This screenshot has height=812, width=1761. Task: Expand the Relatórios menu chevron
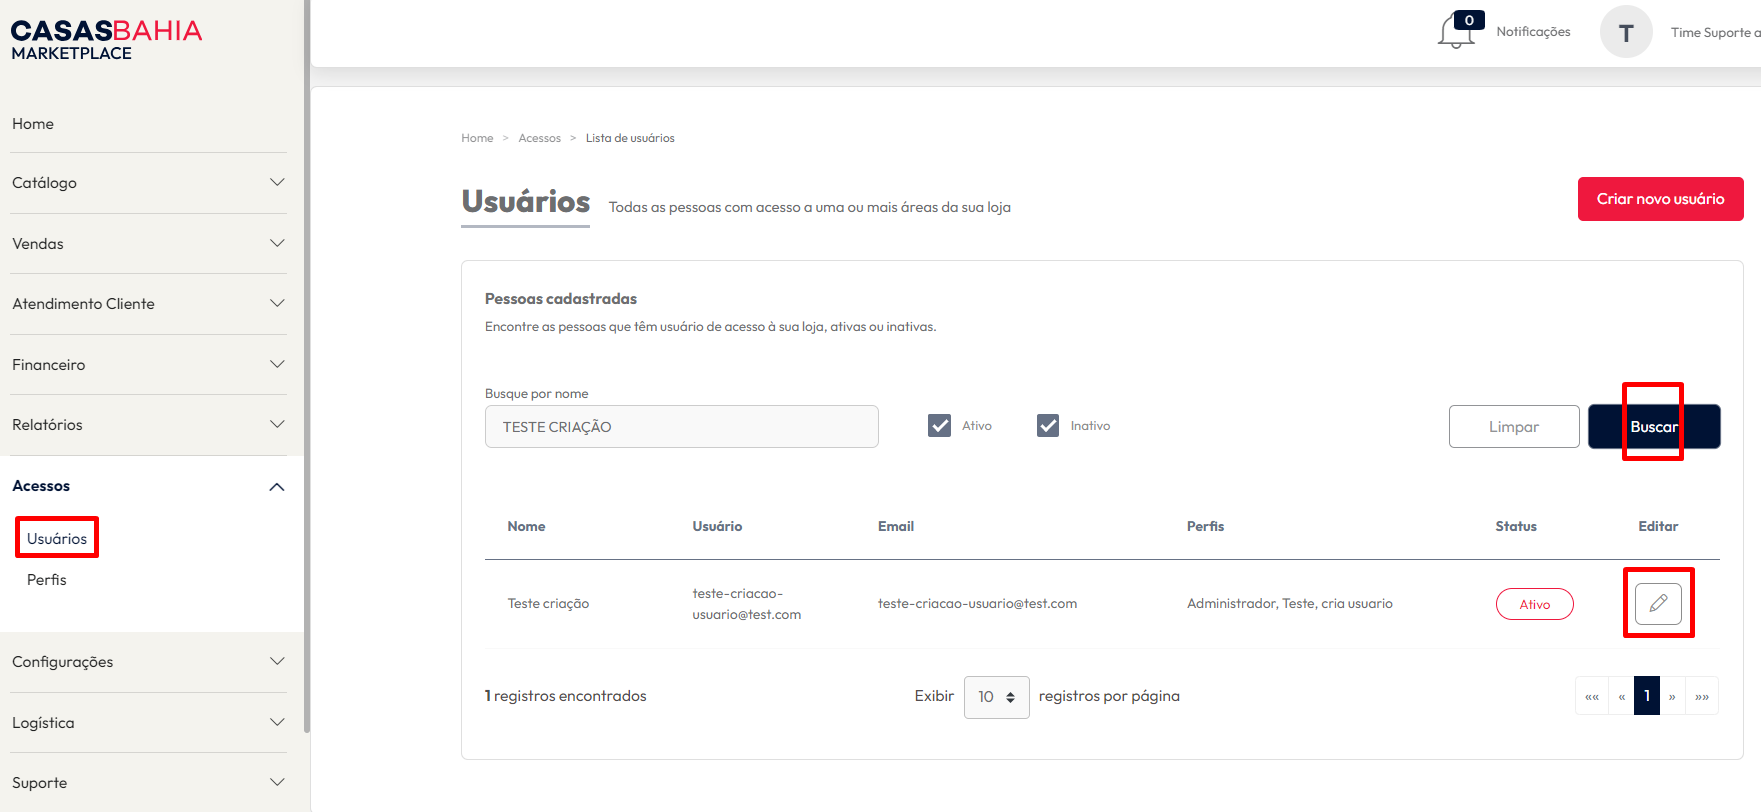[277, 424]
